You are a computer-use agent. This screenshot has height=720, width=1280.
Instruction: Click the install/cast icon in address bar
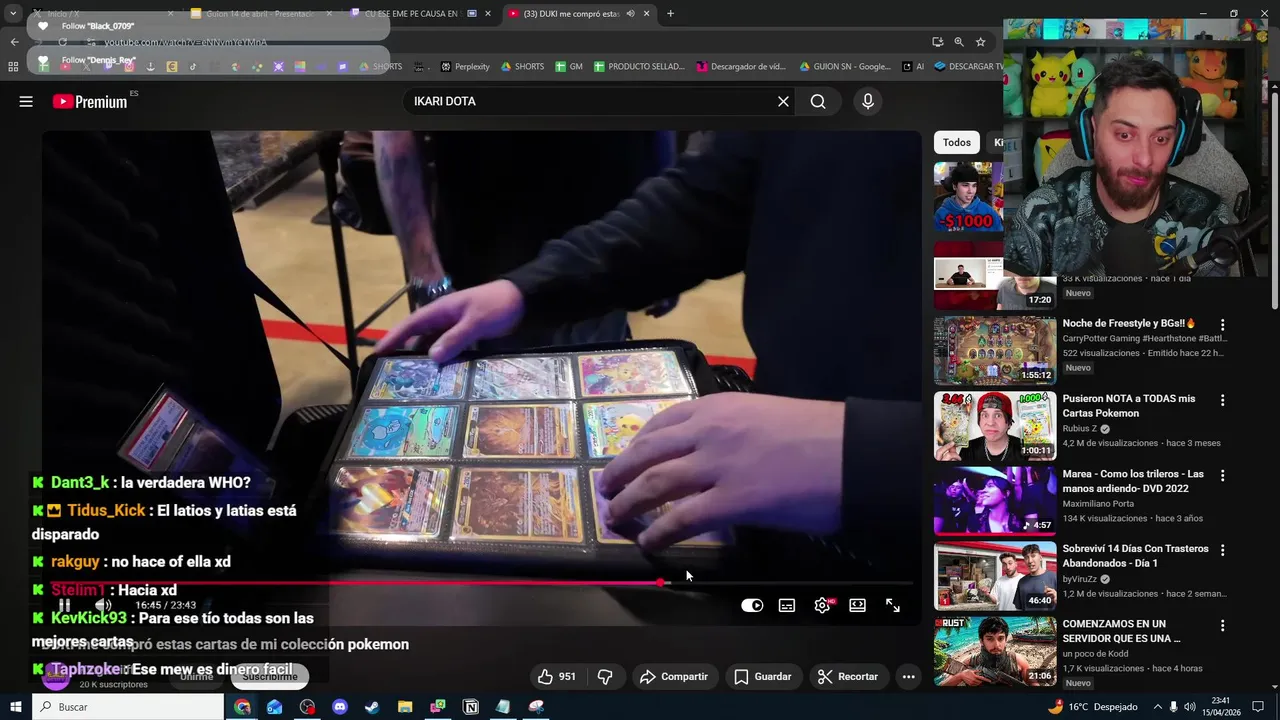pyautogui.click(x=937, y=42)
